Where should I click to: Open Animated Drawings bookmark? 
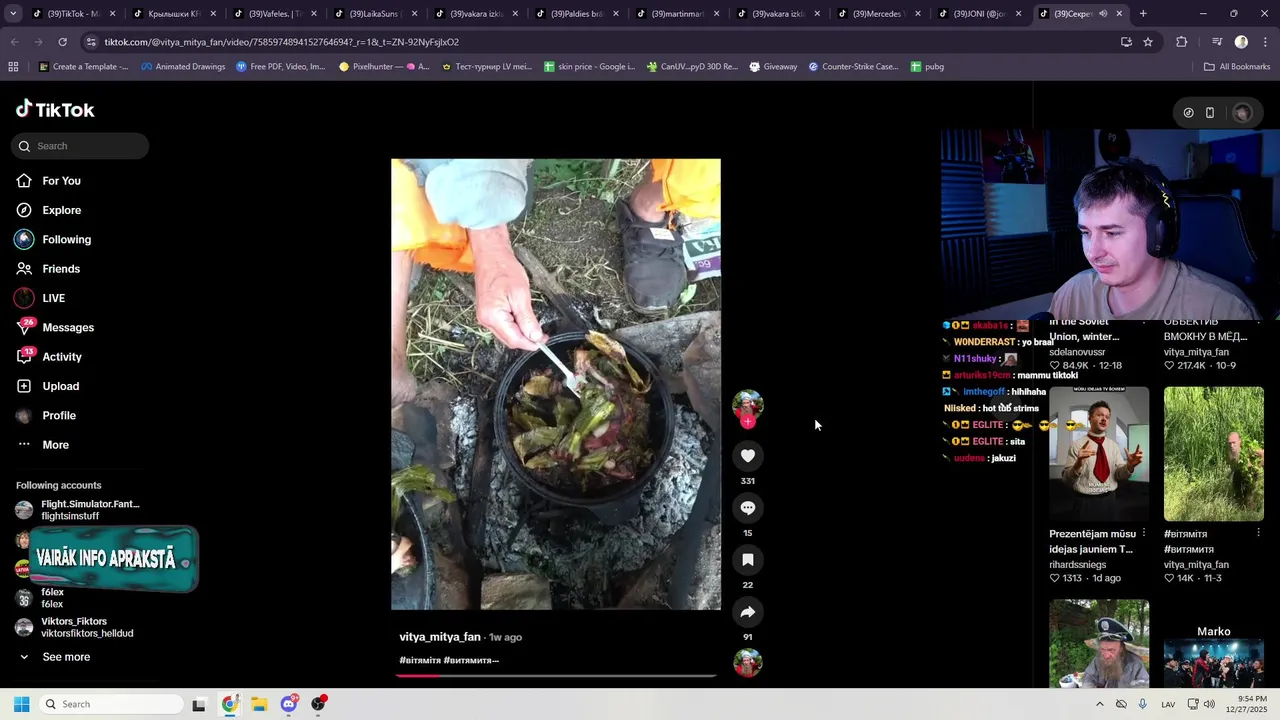click(183, 67)
